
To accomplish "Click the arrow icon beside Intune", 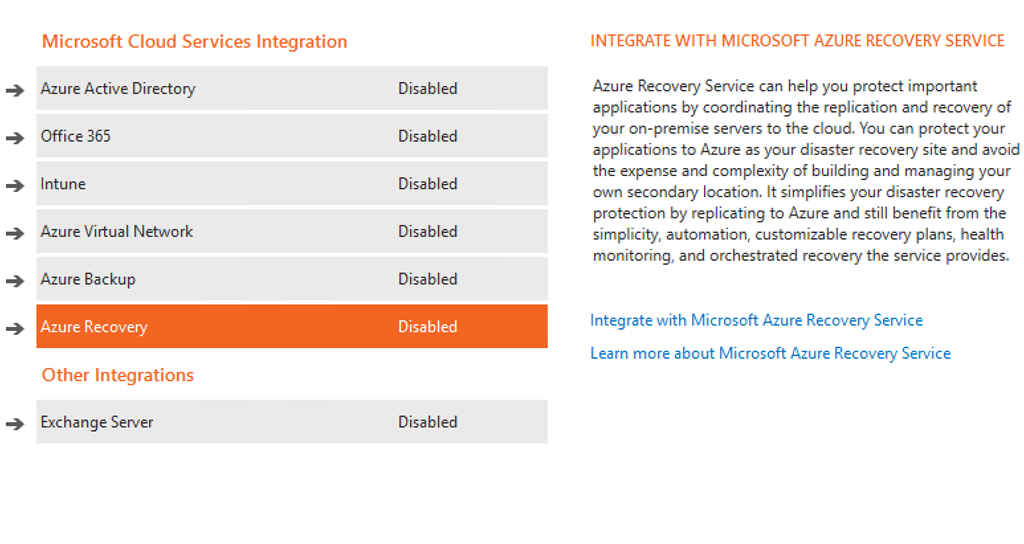I will click(15, 186).
